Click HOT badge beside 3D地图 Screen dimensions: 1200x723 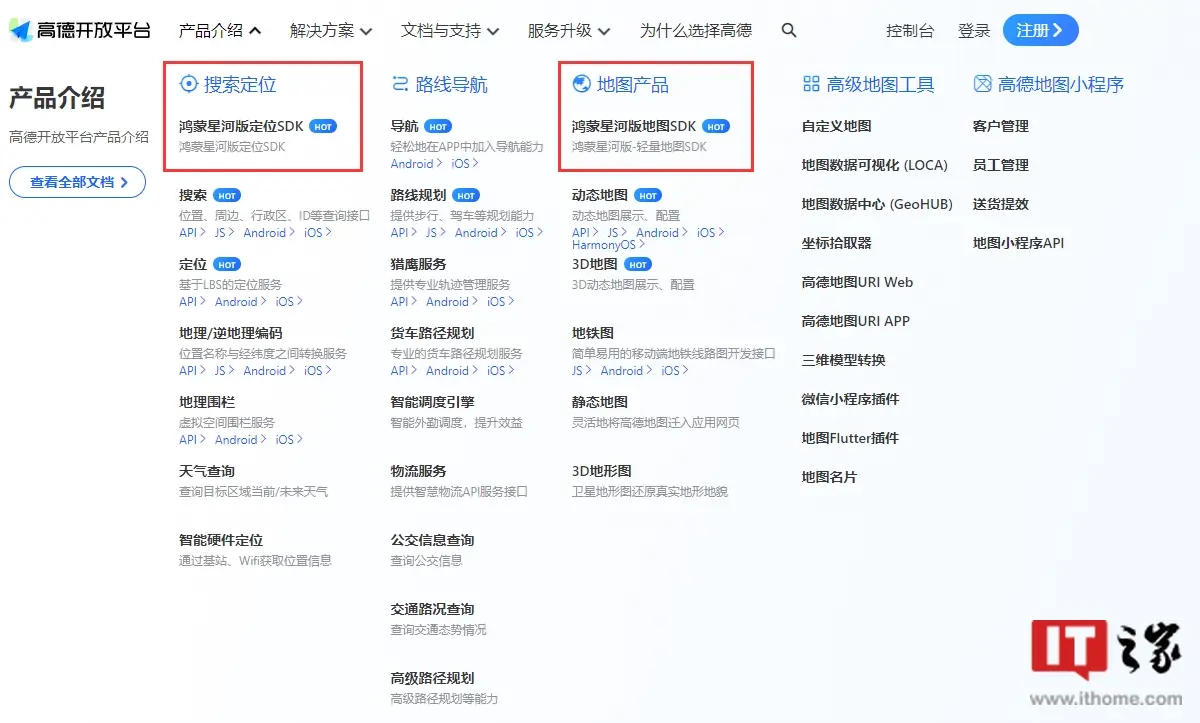(x=638, y=265)
